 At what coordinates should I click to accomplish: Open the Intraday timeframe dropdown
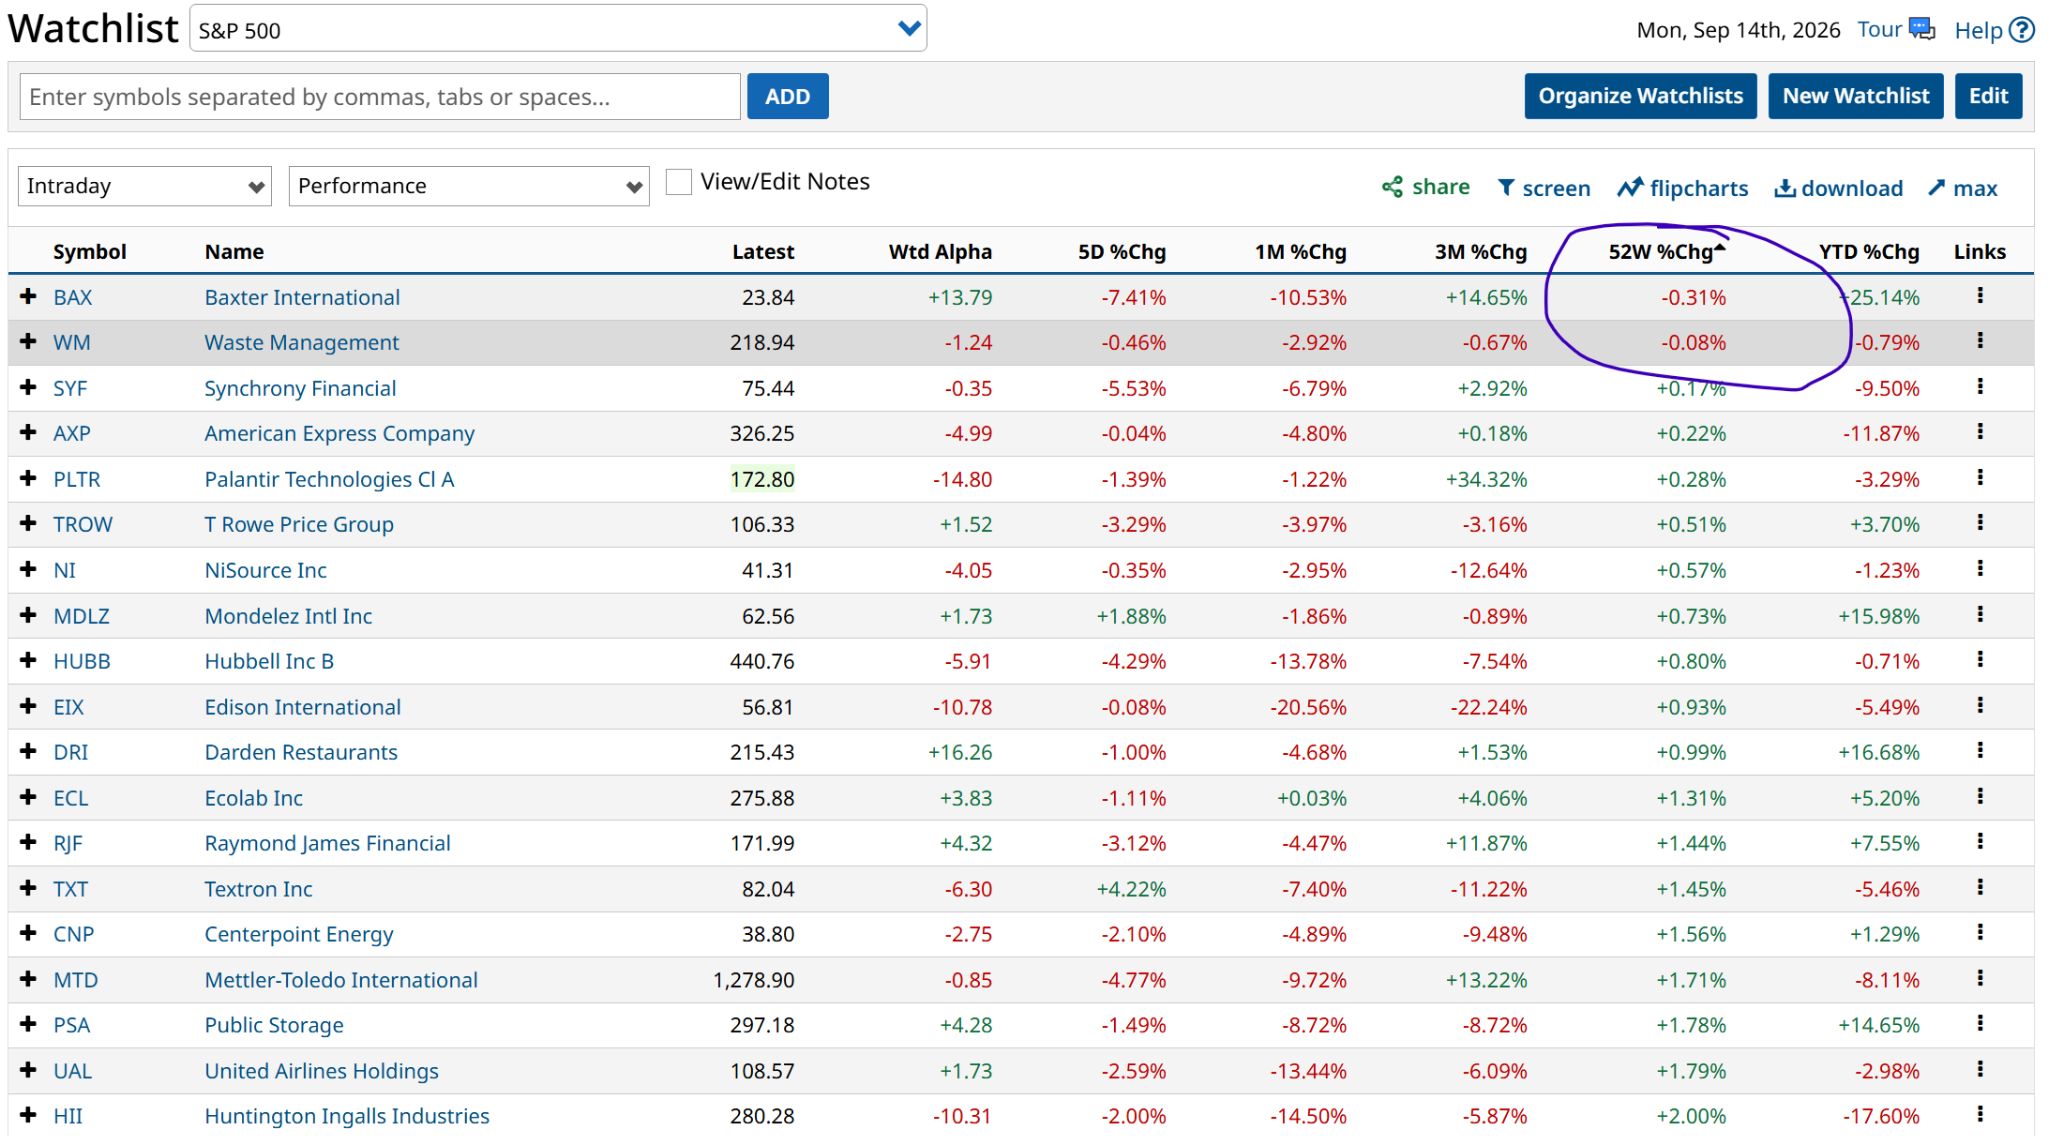click(x=145, y=186)
